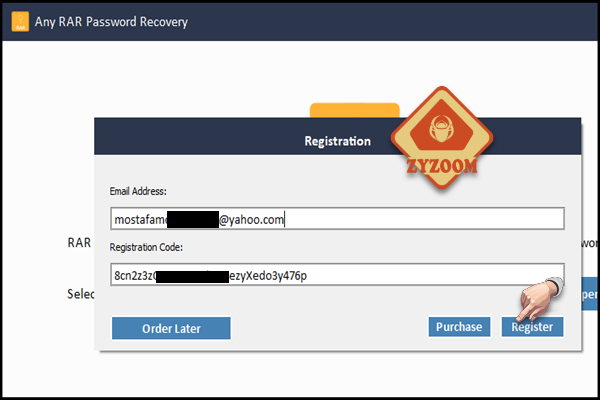The image size is (600, 400).
Task: Click the Order Later button
Action: 171,328
